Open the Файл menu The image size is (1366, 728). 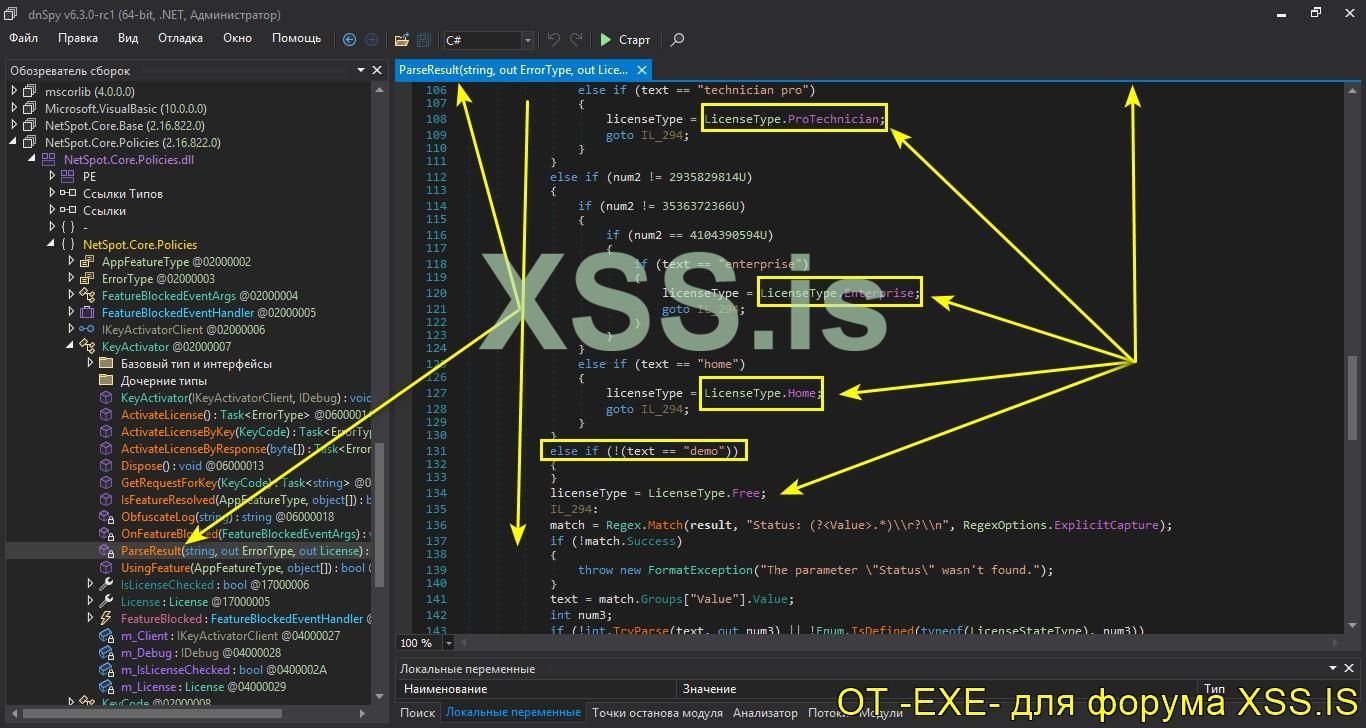tap(24, 38)
